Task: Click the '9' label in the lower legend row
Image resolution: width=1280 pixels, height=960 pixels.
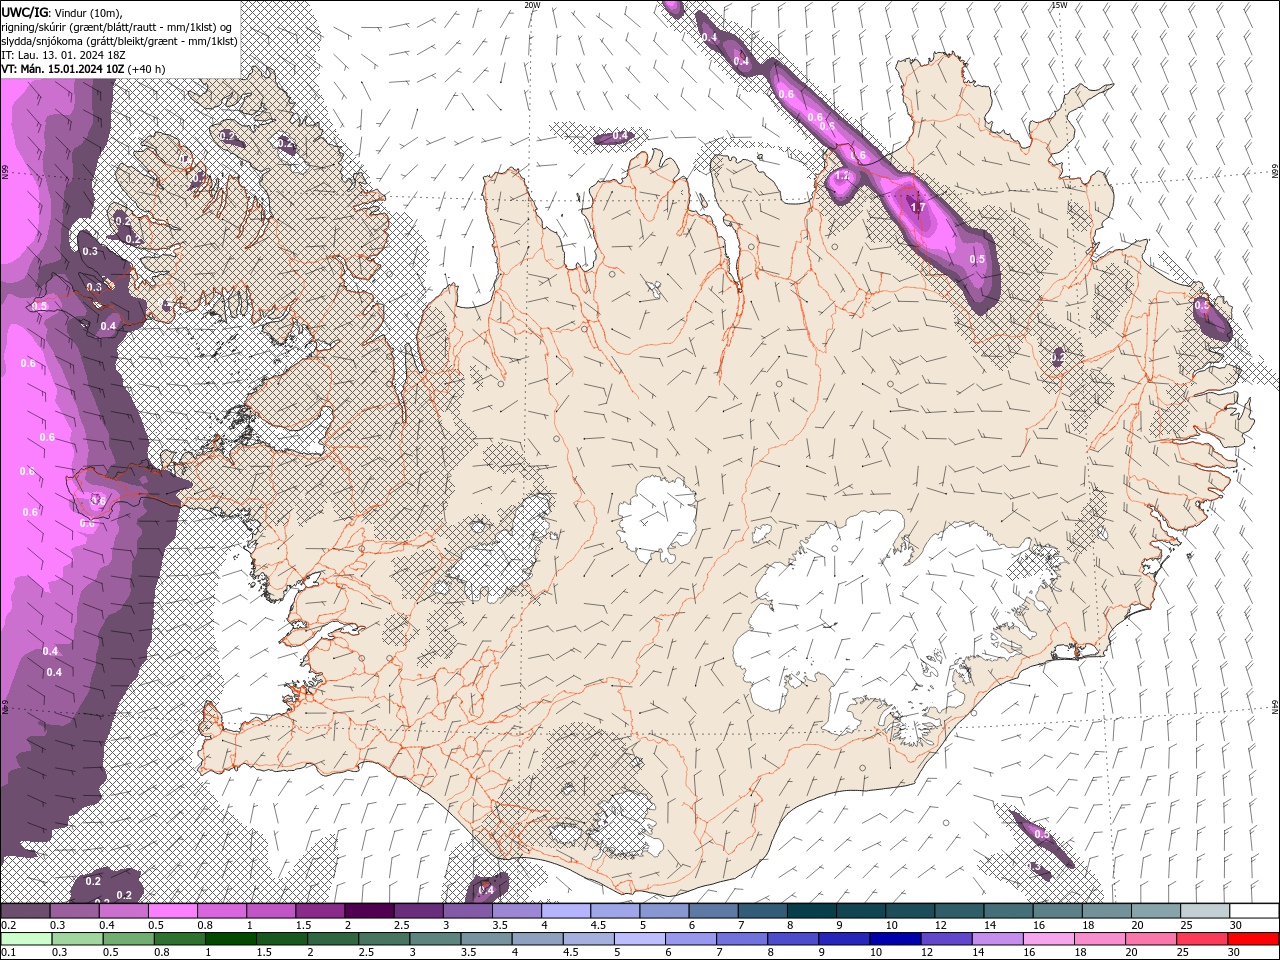Action: pyautogui.click(x=822, y=952)
